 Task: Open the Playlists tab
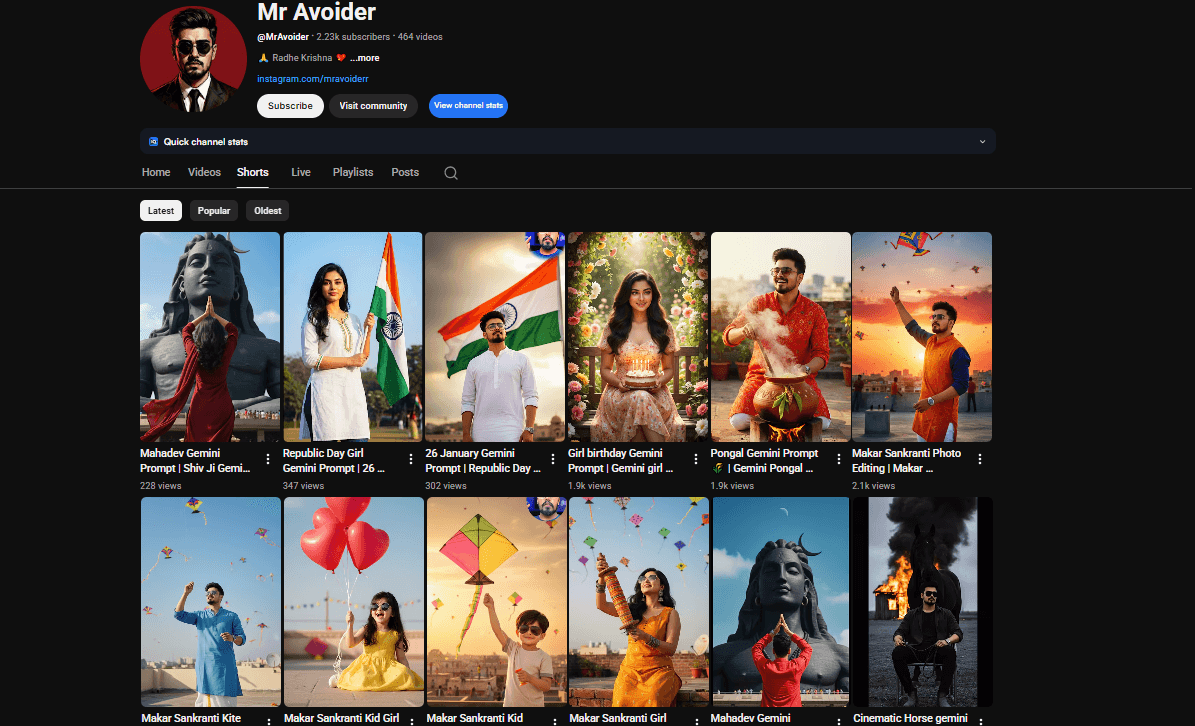click(x=352, y=172)
